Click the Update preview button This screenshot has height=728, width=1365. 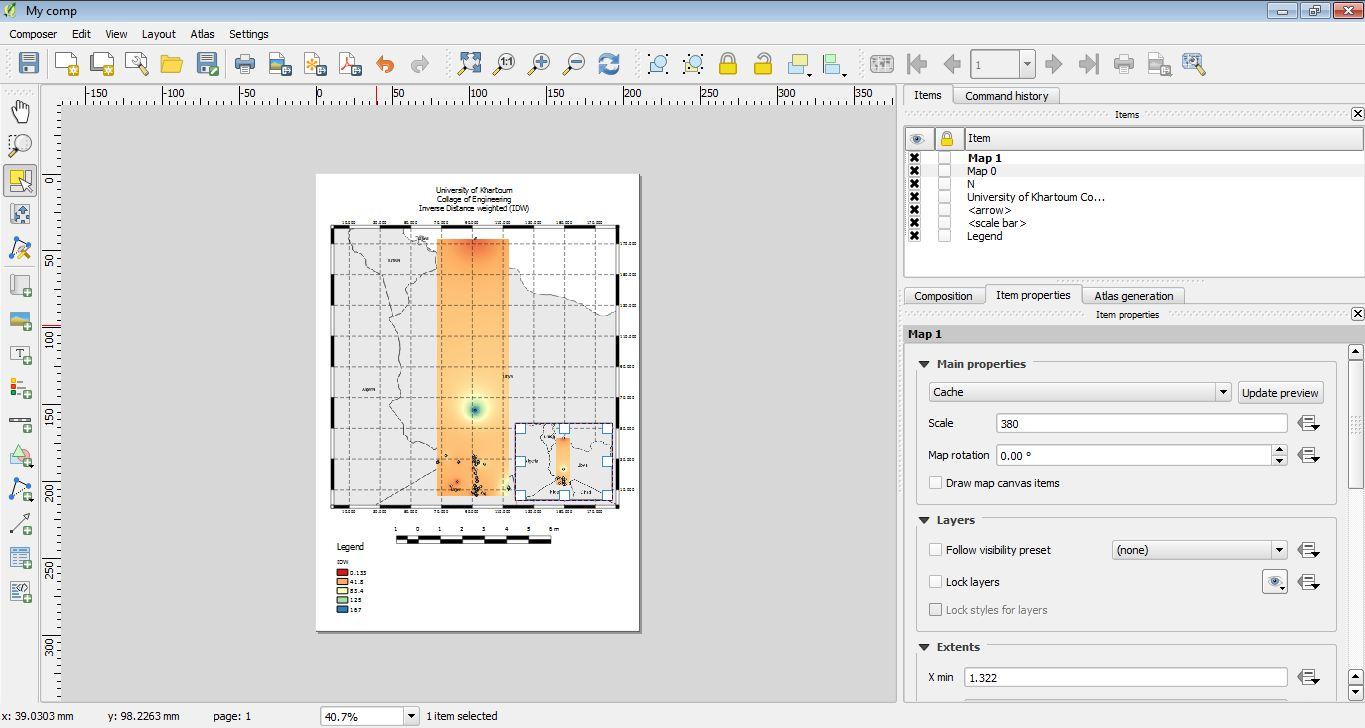click(x=1280, y=393)
